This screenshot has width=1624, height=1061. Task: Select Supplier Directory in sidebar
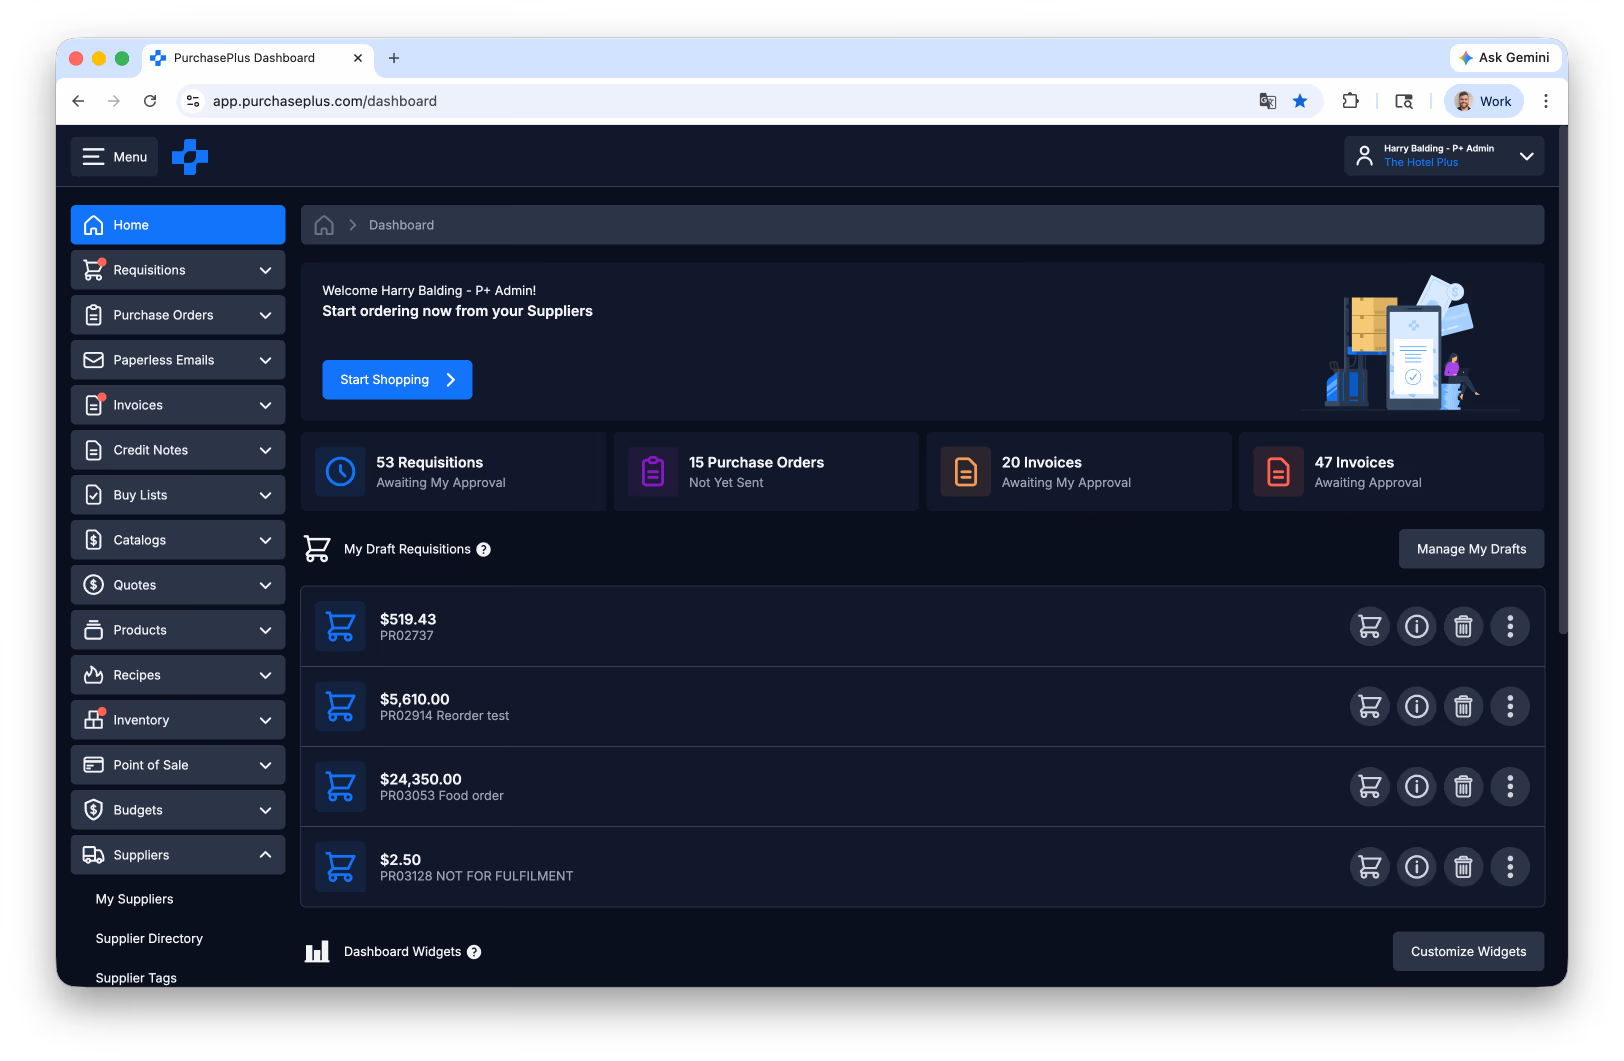pos(149,938)
